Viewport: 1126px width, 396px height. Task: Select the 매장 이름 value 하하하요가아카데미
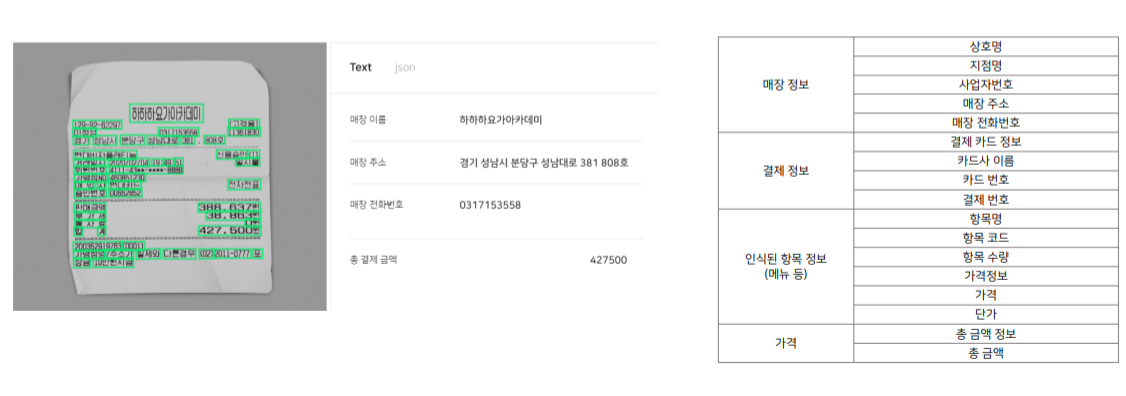[501, 119]
